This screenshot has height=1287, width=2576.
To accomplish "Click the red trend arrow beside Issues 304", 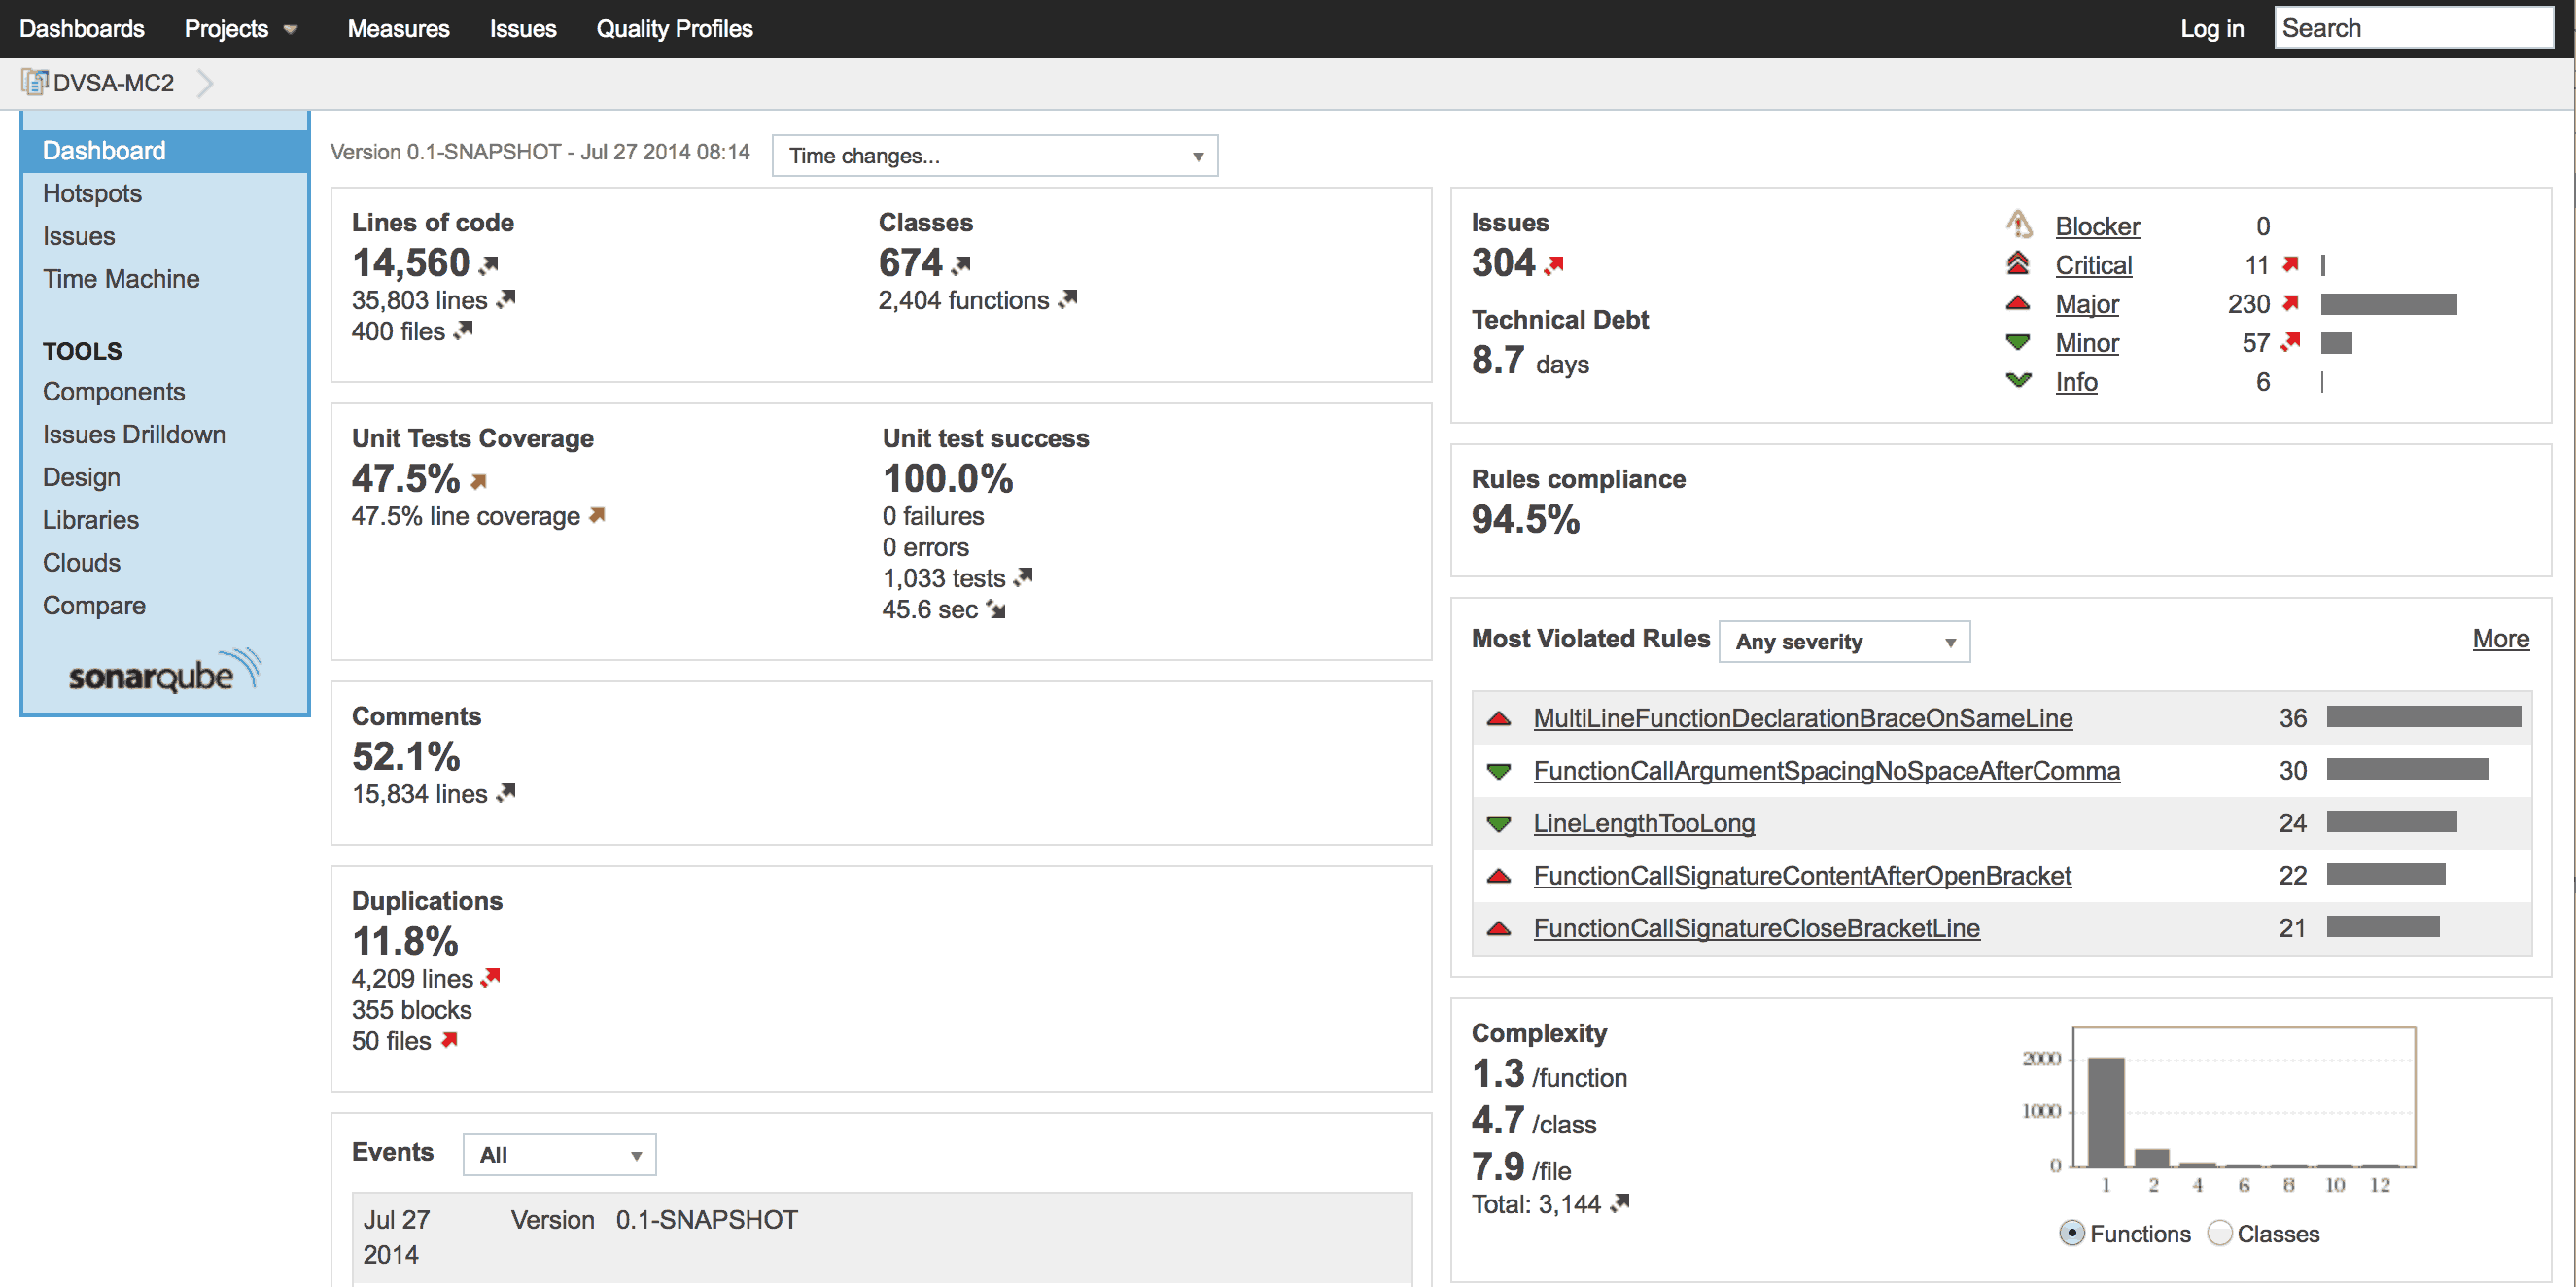I will coord(1553,265).
